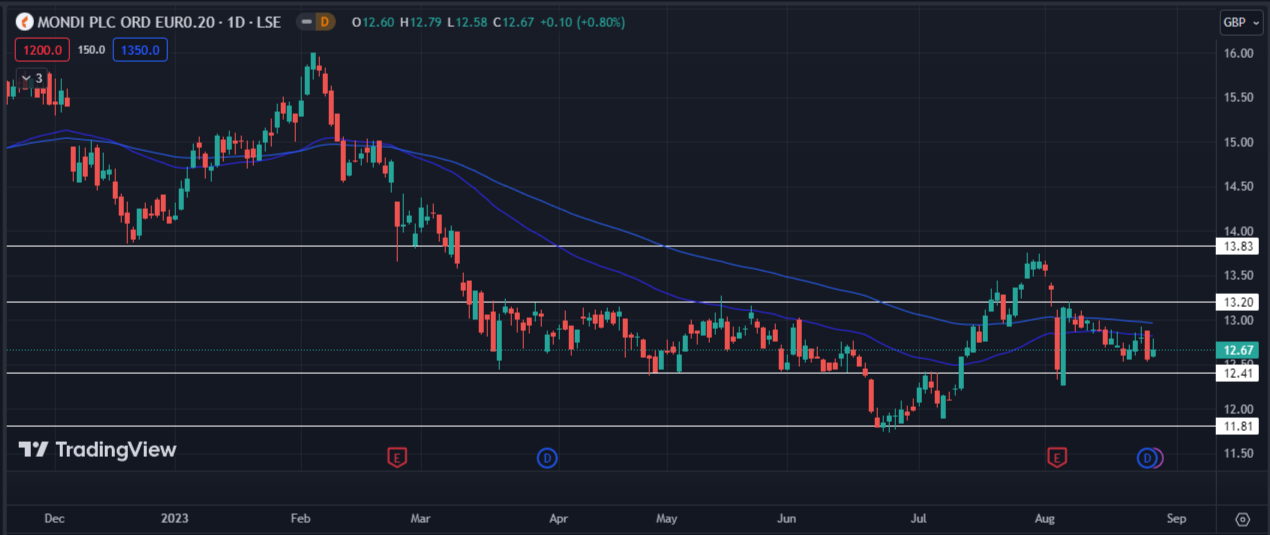Click the close value C12.67
This screenshot has width=1270, height=535.
[512, 21]
